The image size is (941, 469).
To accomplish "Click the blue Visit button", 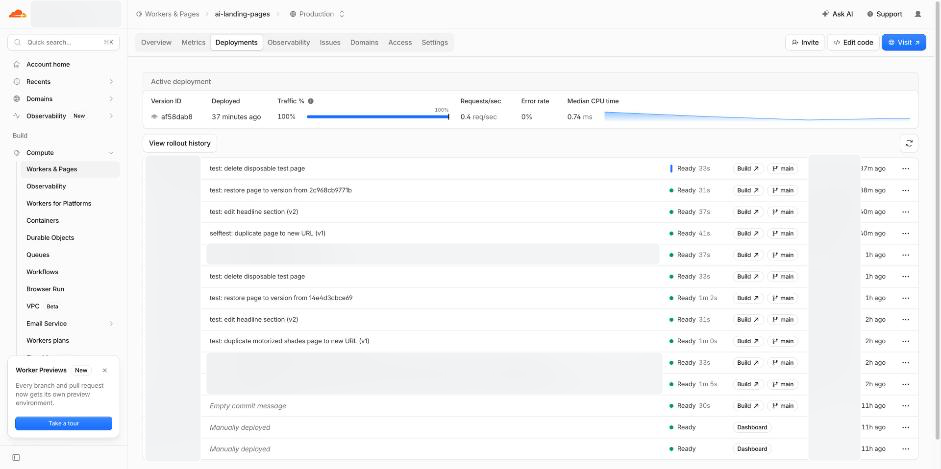I will click(x=903, y=43).
